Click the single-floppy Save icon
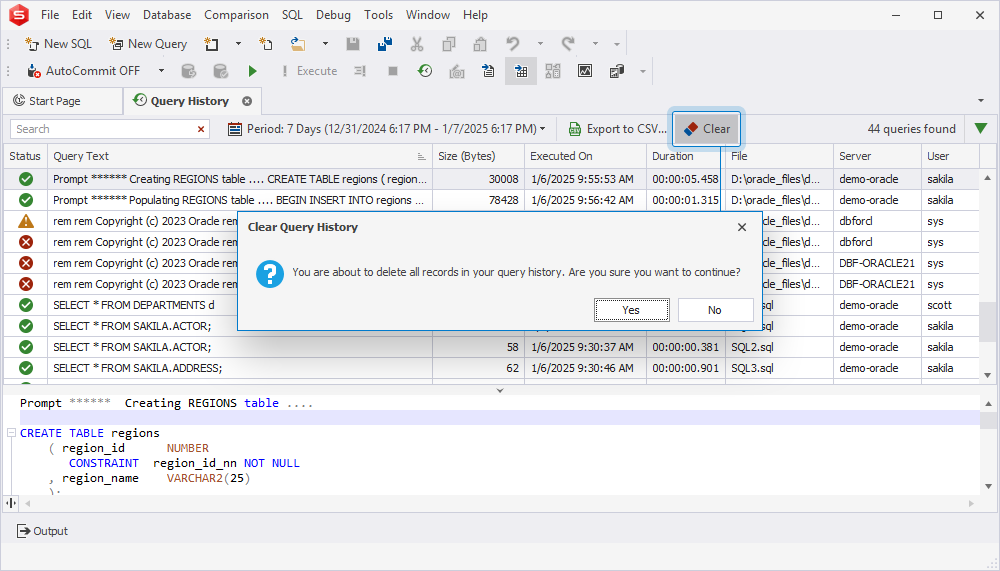This screenshot has height=571, width=1000. 353,44
